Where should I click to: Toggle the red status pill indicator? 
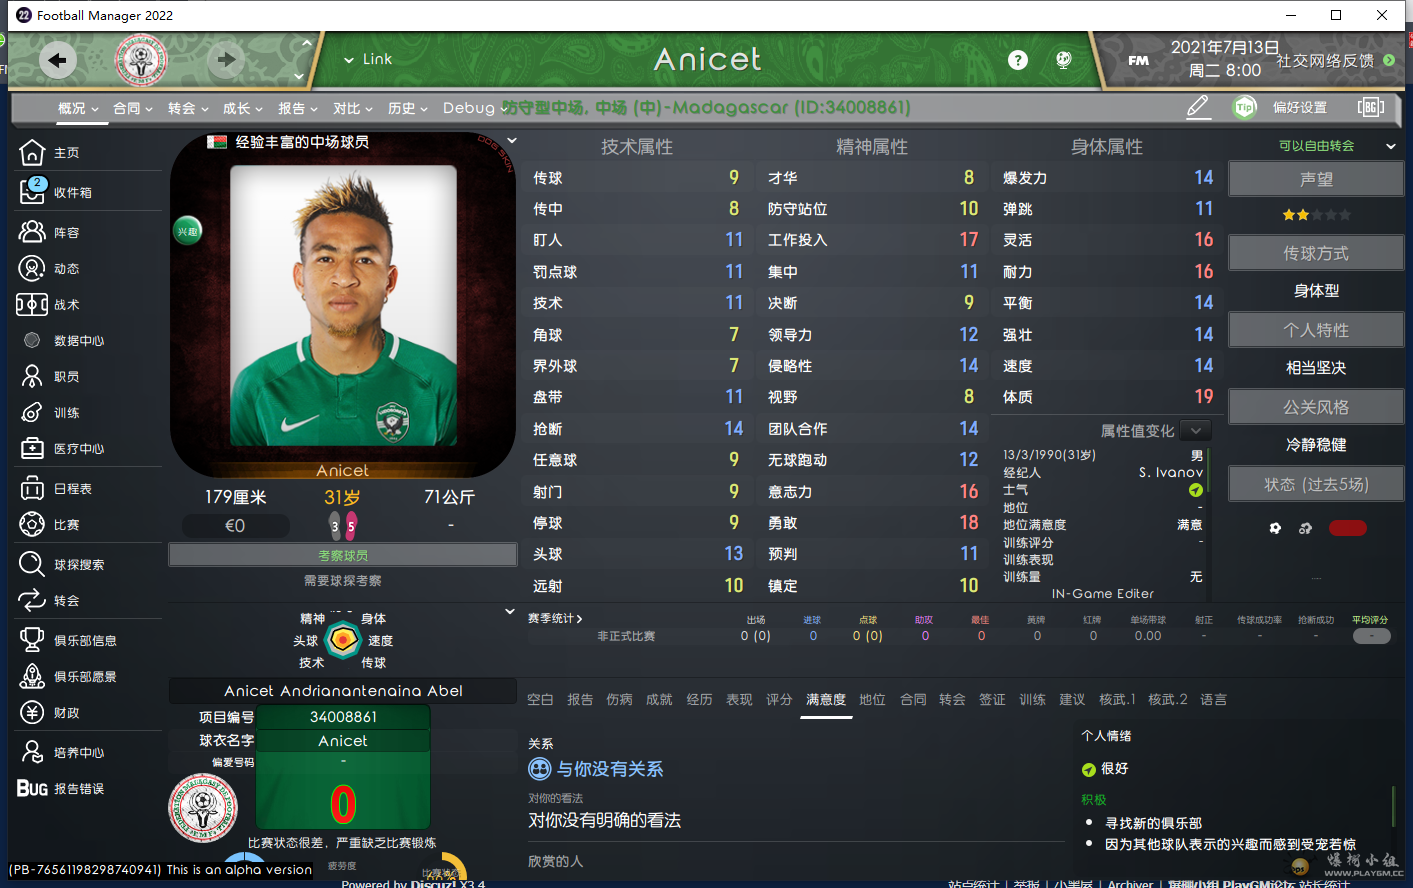[1347, 528]
